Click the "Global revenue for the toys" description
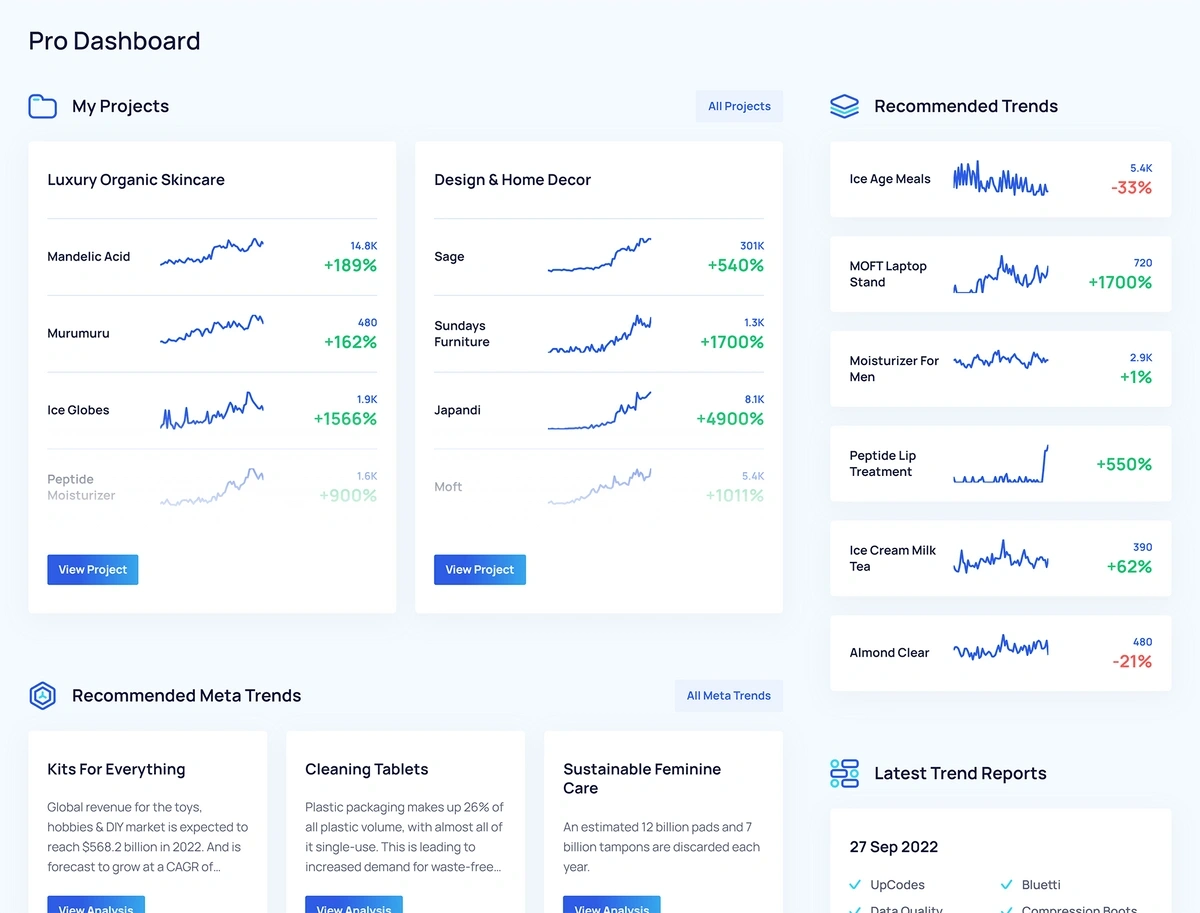The height and width of the screenshot is (913, 1200). pyautogui.click(x=148, y=837)
